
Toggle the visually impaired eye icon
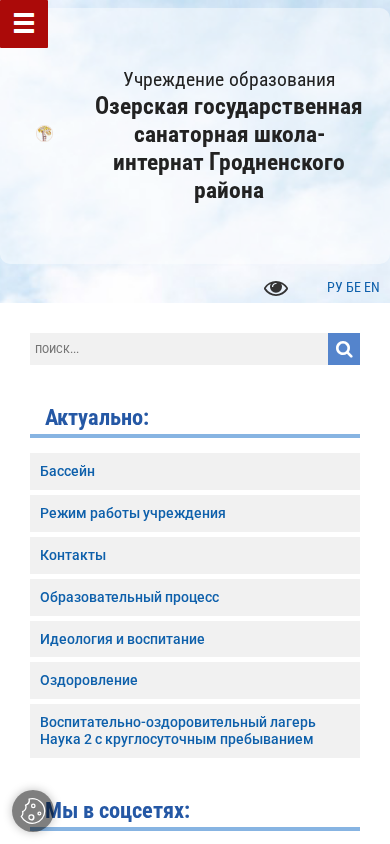(276, 289)
